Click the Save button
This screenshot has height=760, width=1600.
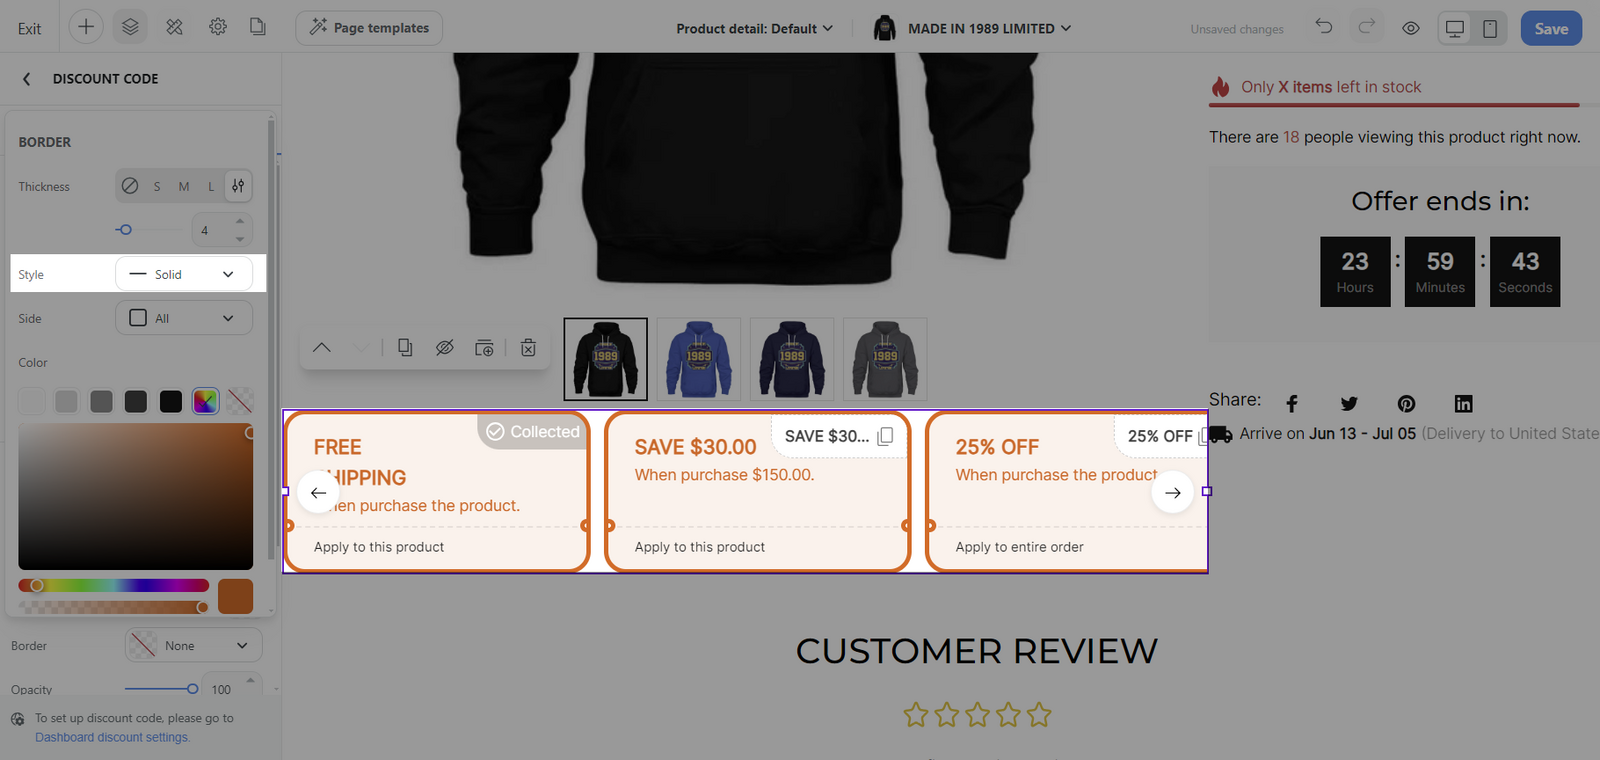tap(1551, 28)
